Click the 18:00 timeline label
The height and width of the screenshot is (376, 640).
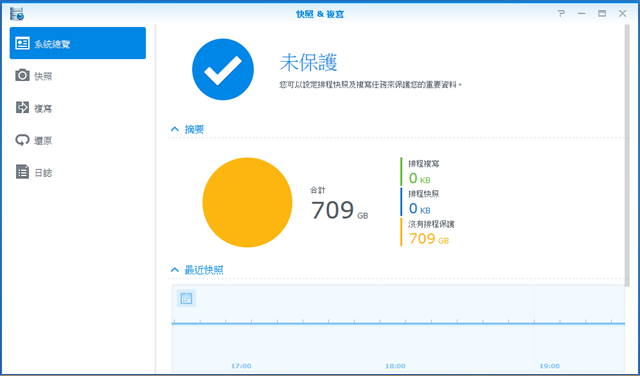[x=395, y=366]
